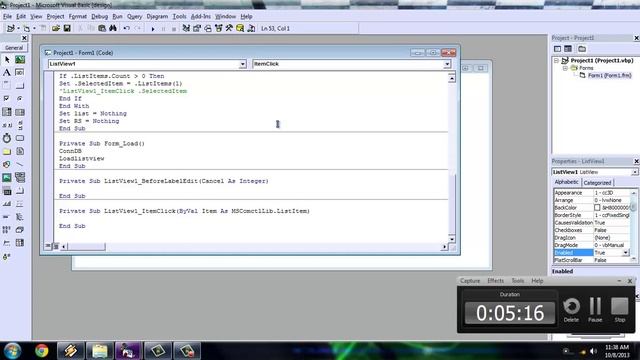
Task: Select the FileListBox control in the toolbox
Action: click(20, 151)
